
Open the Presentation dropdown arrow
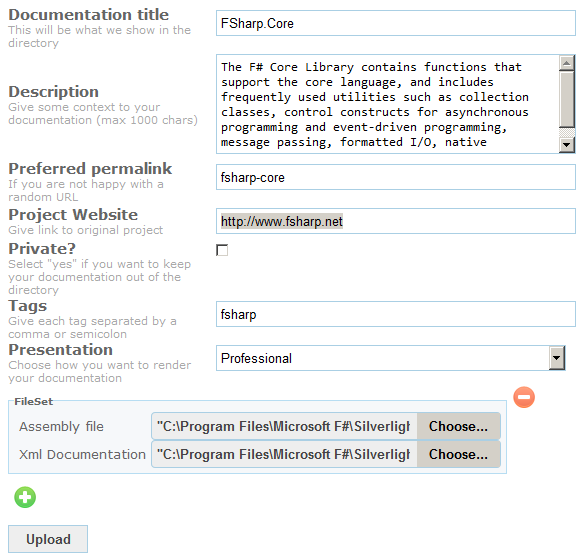tap(556, 358)
